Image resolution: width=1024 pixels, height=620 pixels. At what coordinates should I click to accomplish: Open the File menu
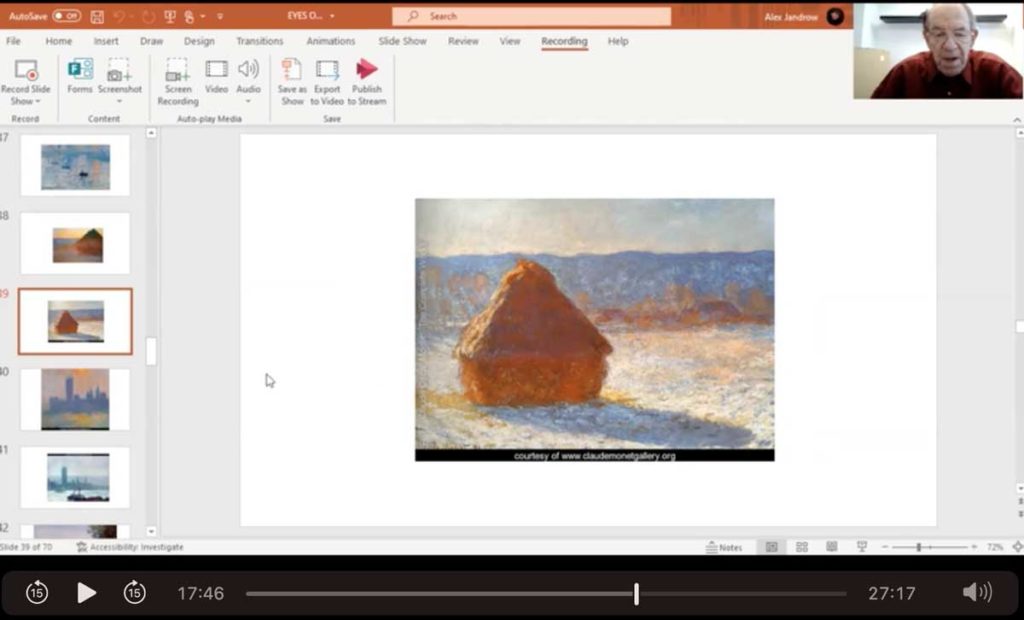(x=13, y=41)
